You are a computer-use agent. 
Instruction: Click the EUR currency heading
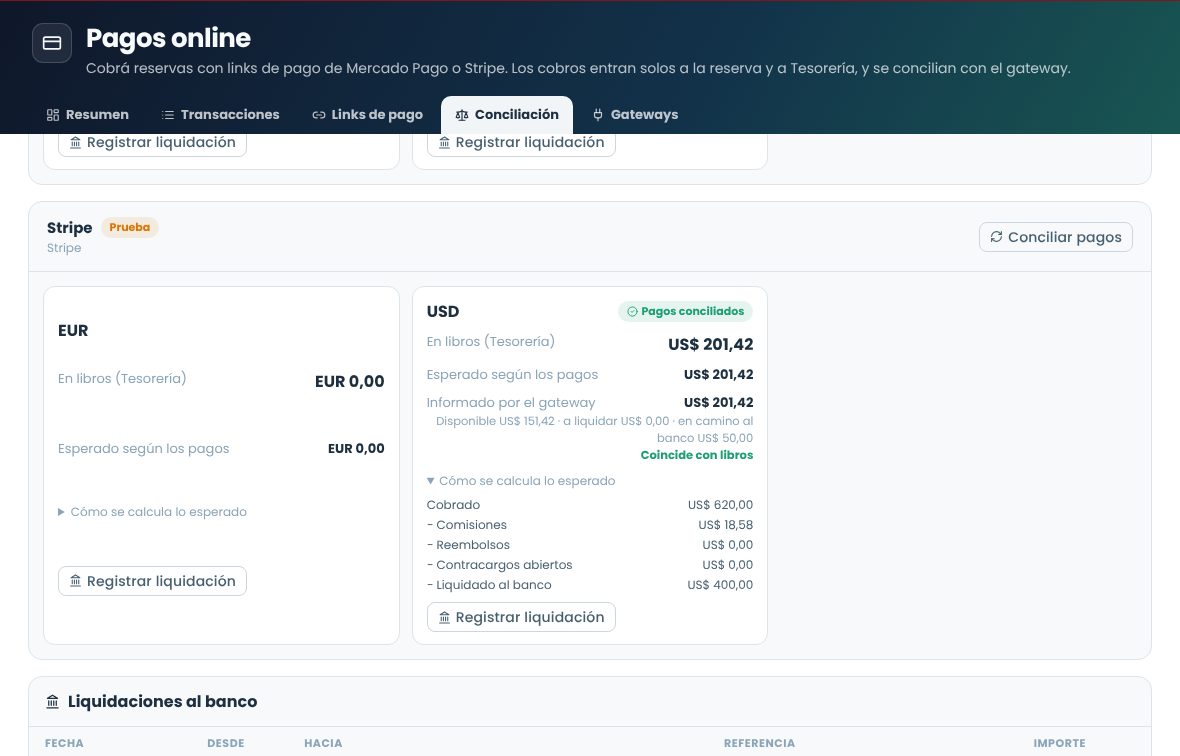(x=73, y=330)
